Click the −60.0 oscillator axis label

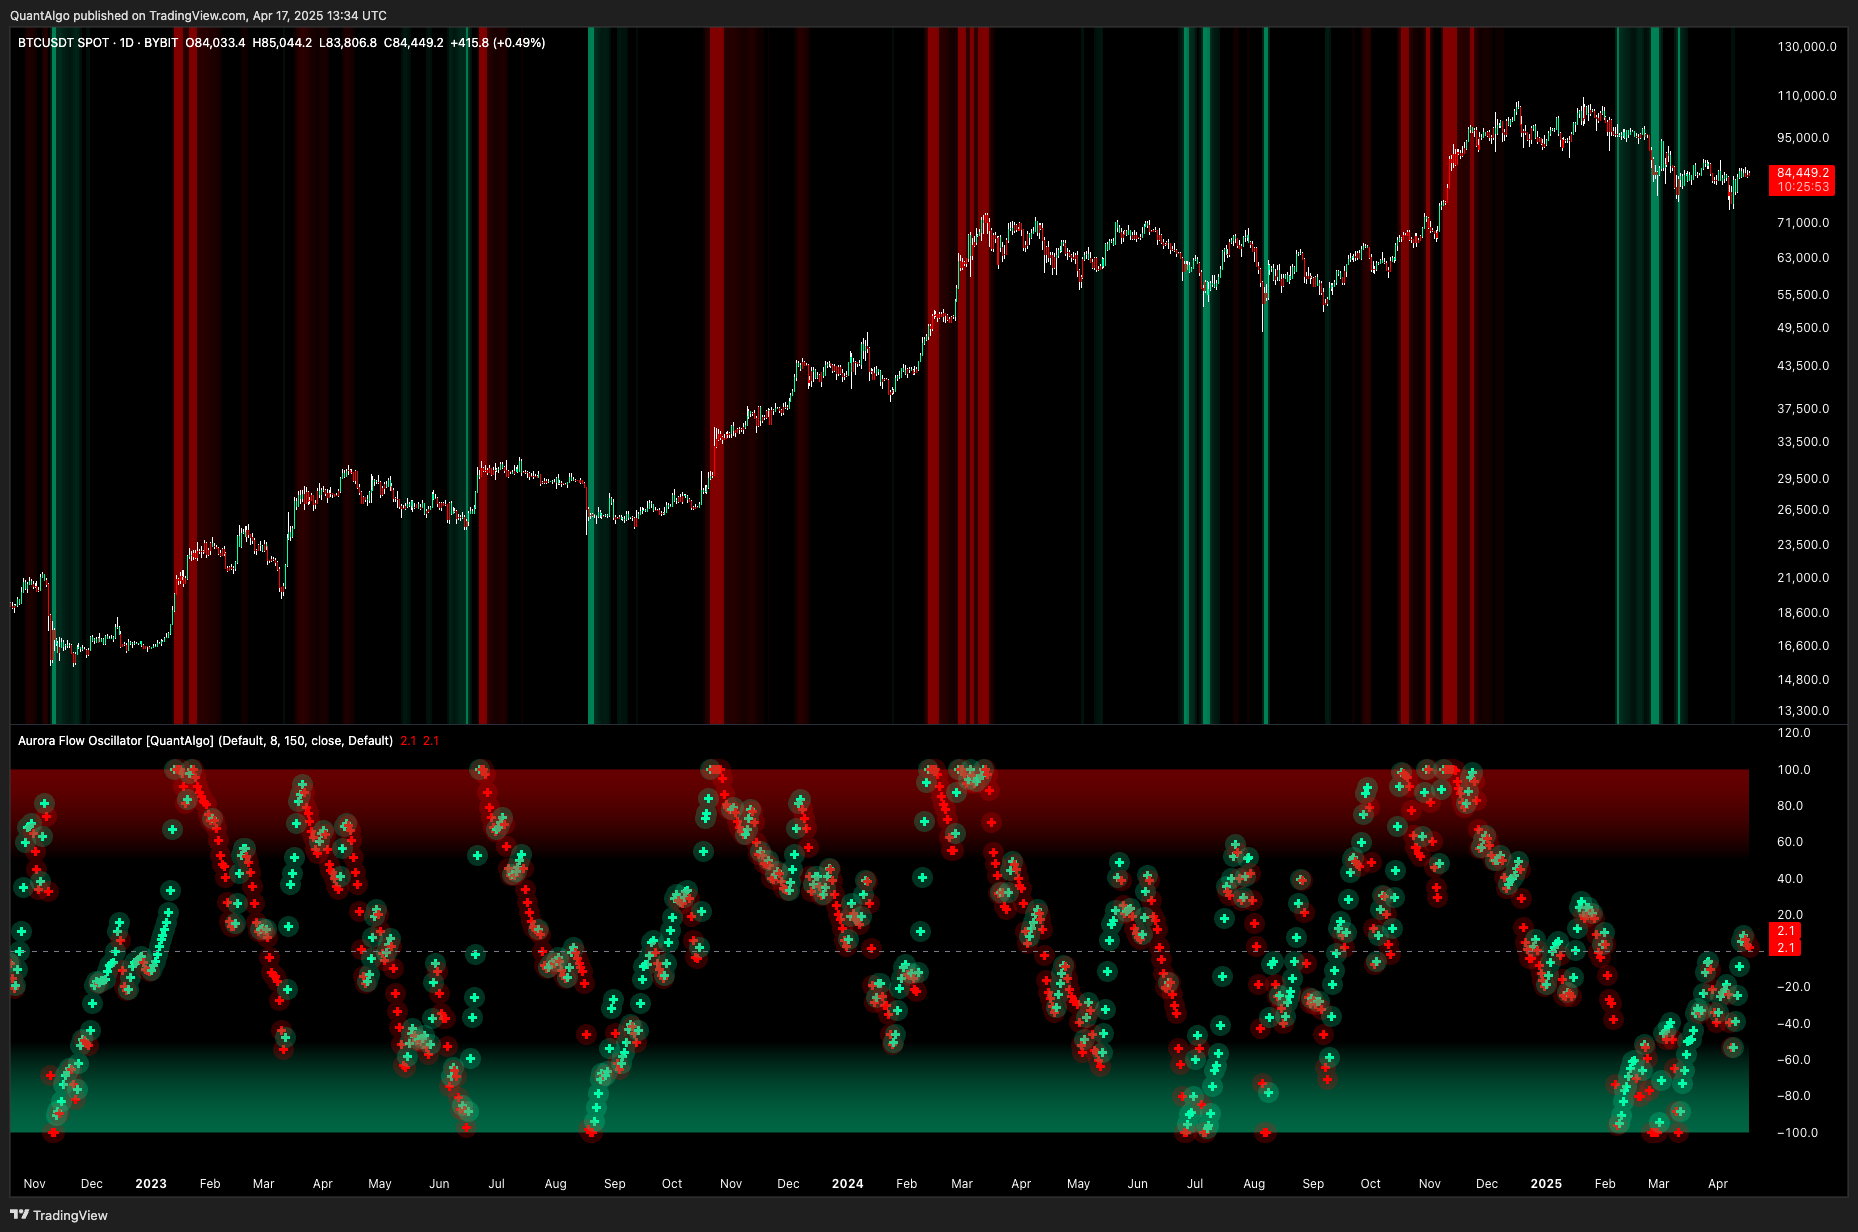1794,1060
